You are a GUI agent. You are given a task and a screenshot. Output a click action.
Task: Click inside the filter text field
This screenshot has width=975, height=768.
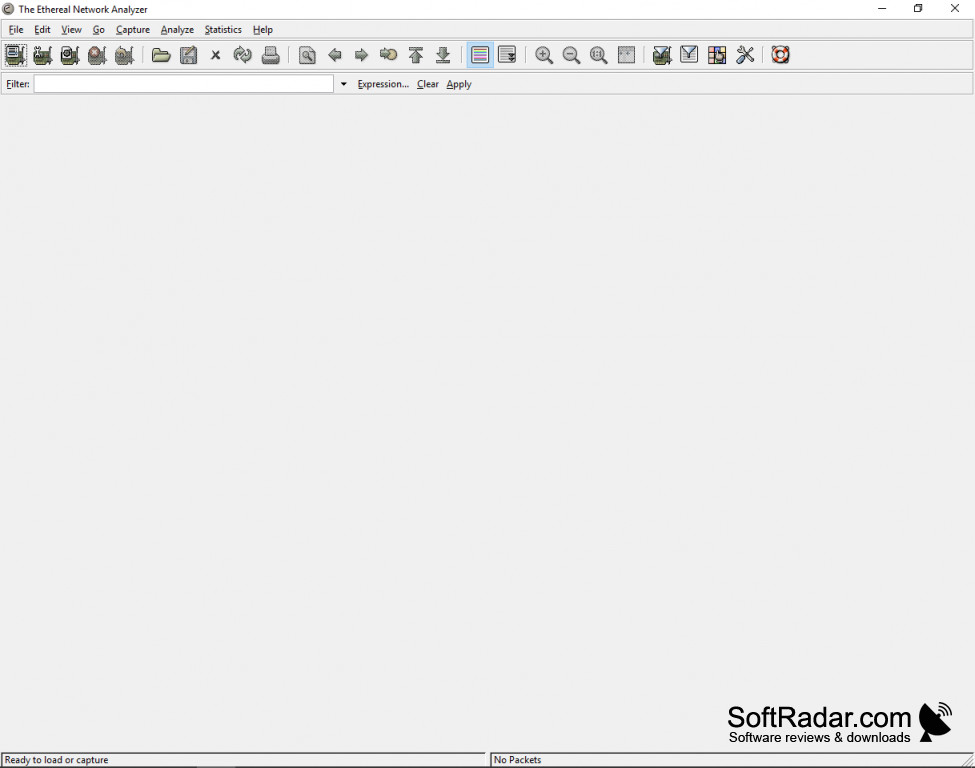(184, 84)
